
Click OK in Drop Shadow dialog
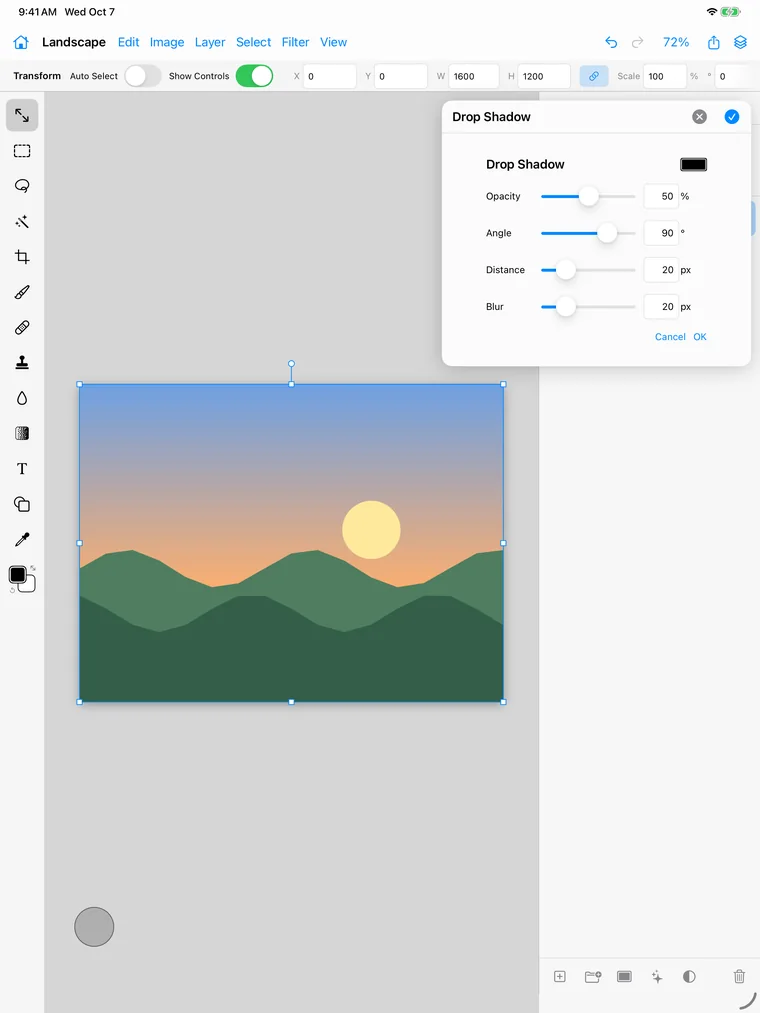(700, 337)
